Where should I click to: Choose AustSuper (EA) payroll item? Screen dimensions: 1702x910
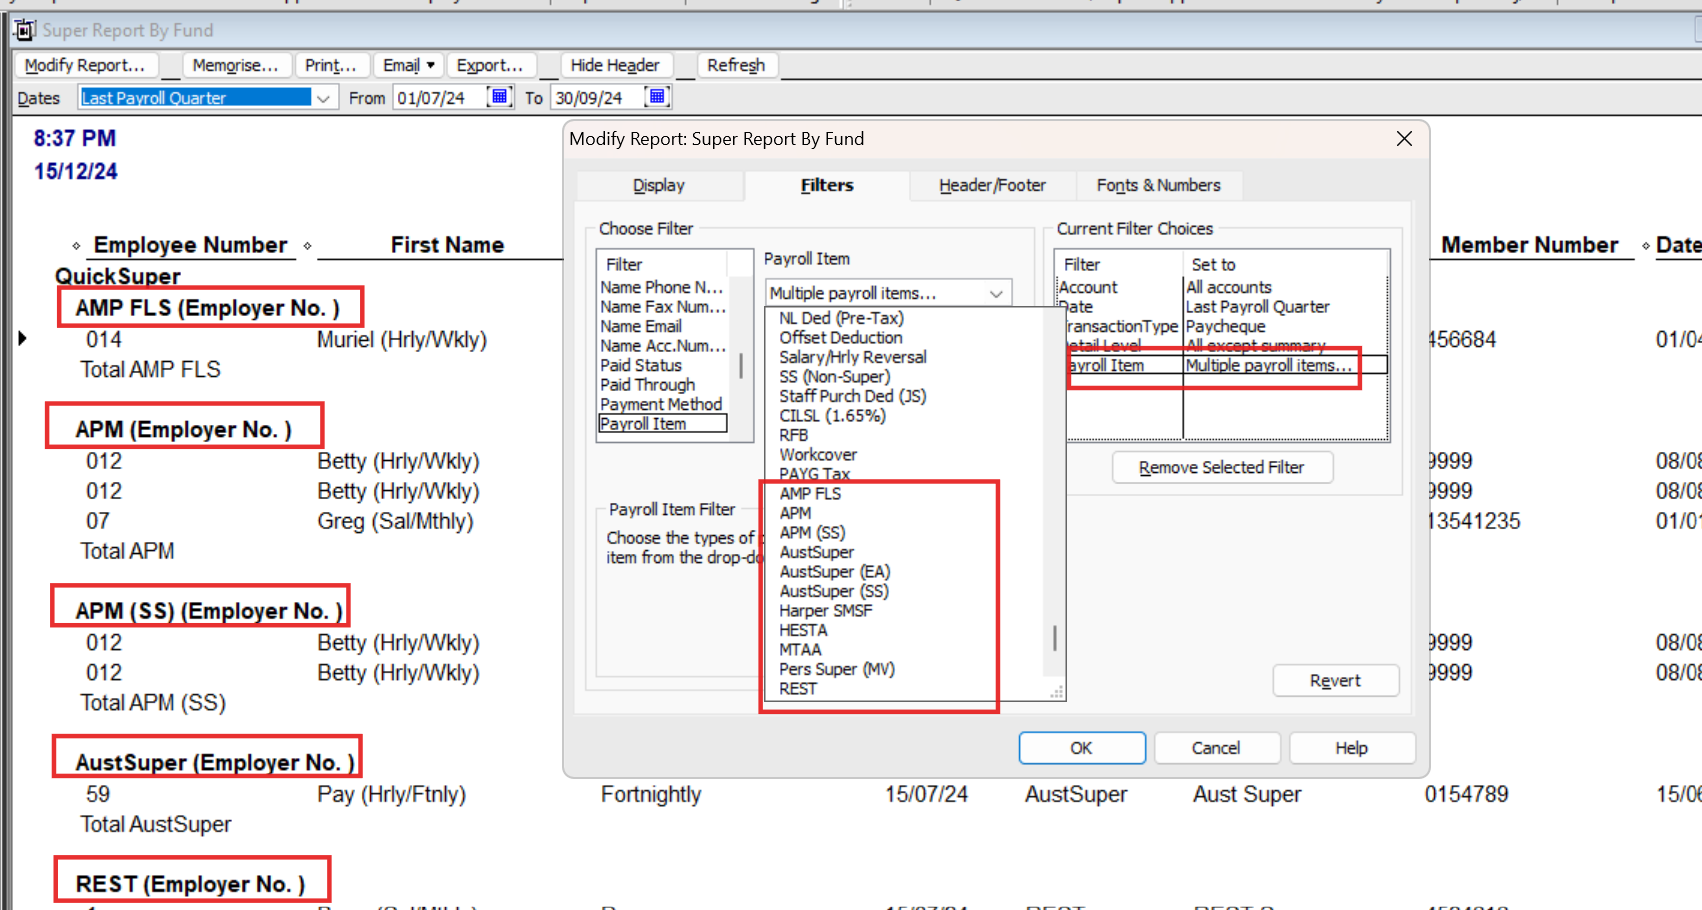pos(835,572)
